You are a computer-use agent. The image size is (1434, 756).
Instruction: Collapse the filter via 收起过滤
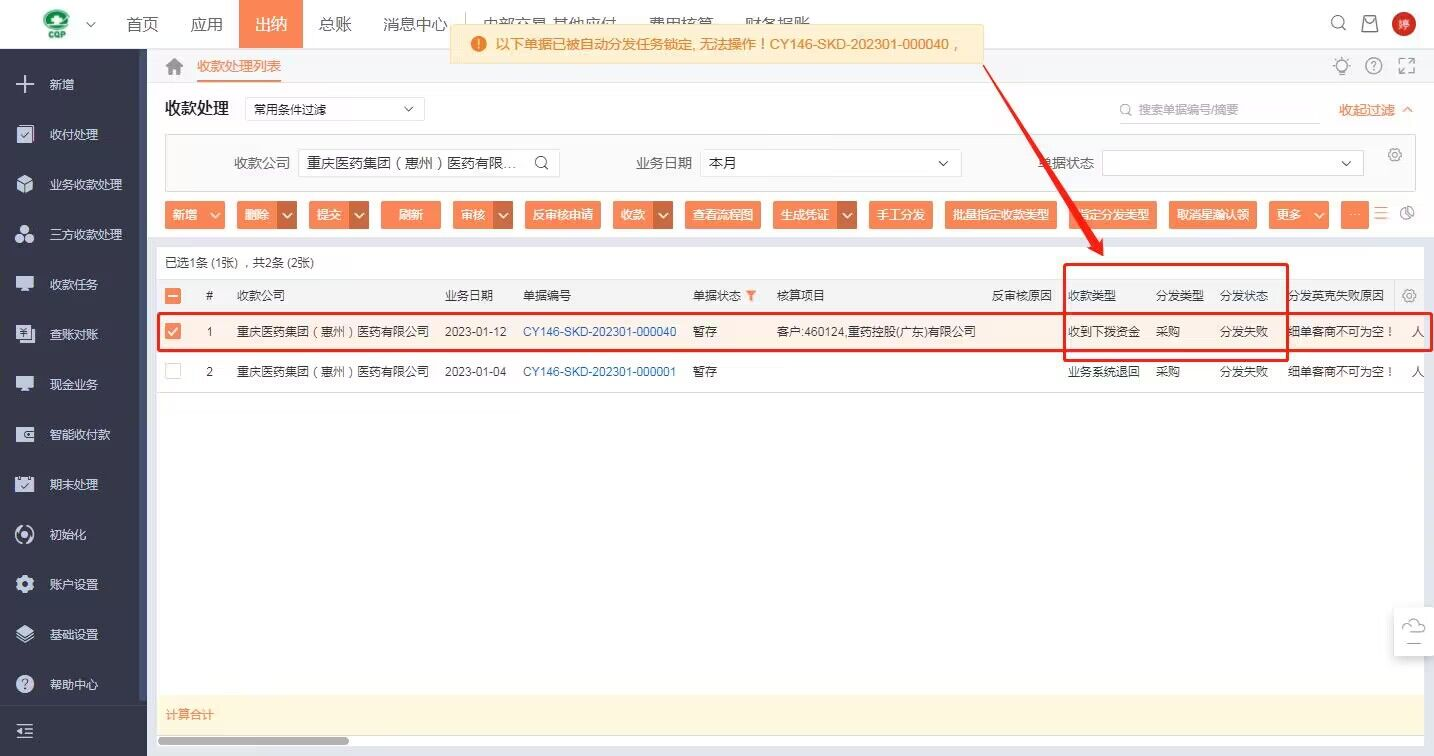click(1376, 110)
